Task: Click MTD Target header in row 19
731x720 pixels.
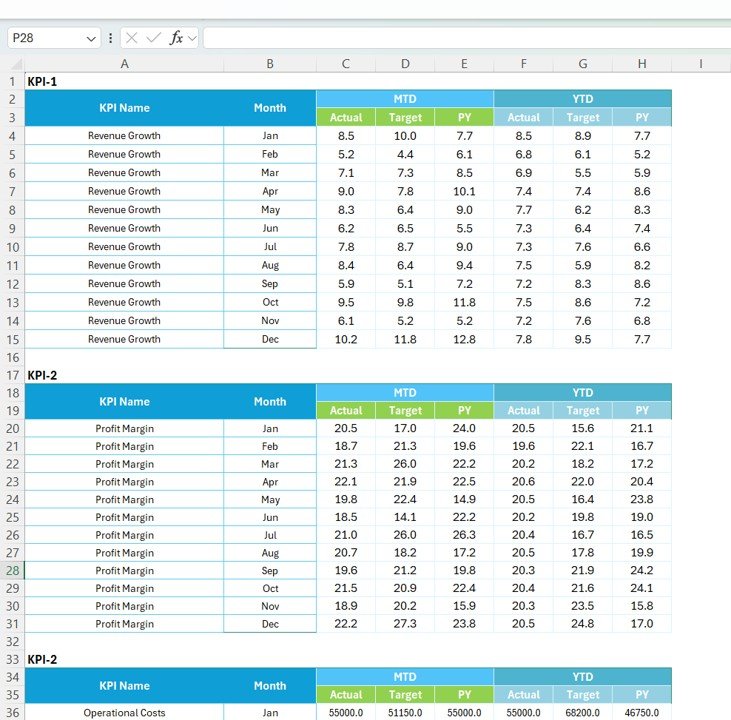Action: point(405,410)
